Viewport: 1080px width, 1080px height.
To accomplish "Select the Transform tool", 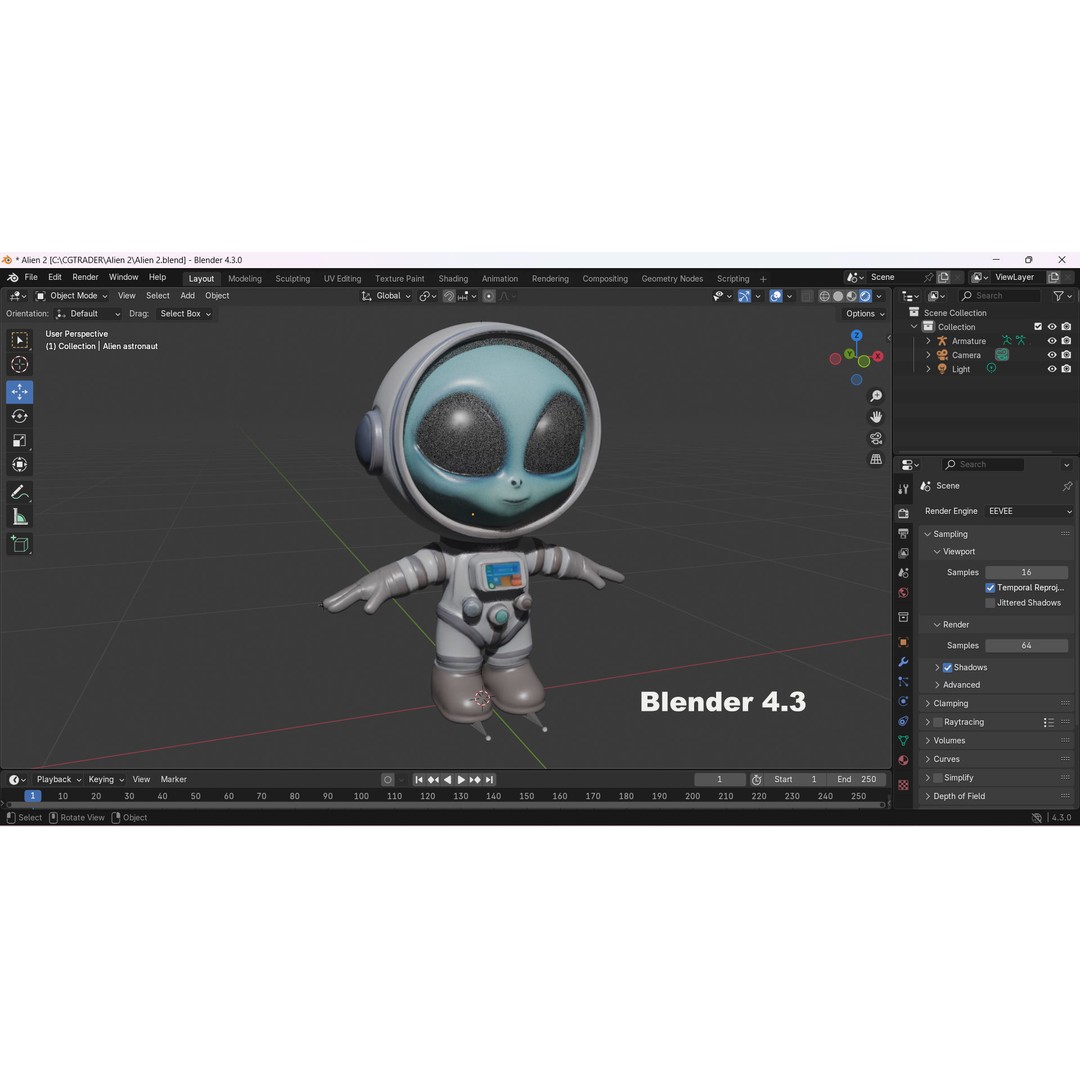I will tap(19, 464).
